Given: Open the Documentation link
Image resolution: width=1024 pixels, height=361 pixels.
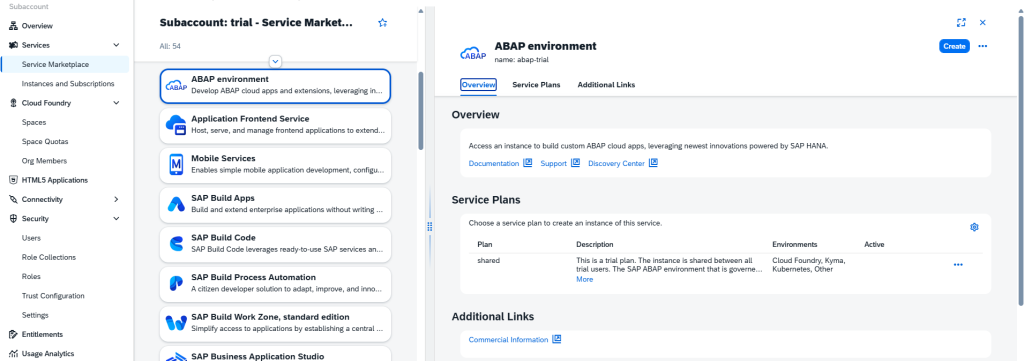Looking at the screenshot, I should click(x=494, y=164).
